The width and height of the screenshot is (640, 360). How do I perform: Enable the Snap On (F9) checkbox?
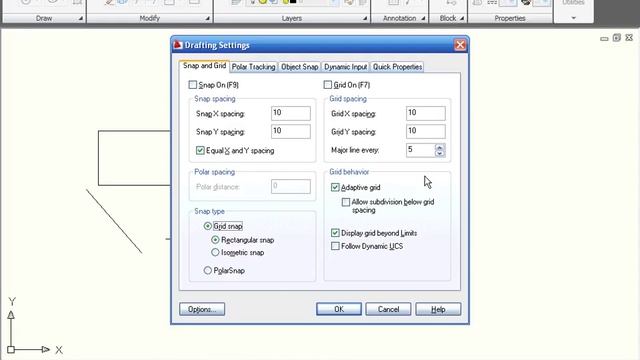(x=193, y=85)
